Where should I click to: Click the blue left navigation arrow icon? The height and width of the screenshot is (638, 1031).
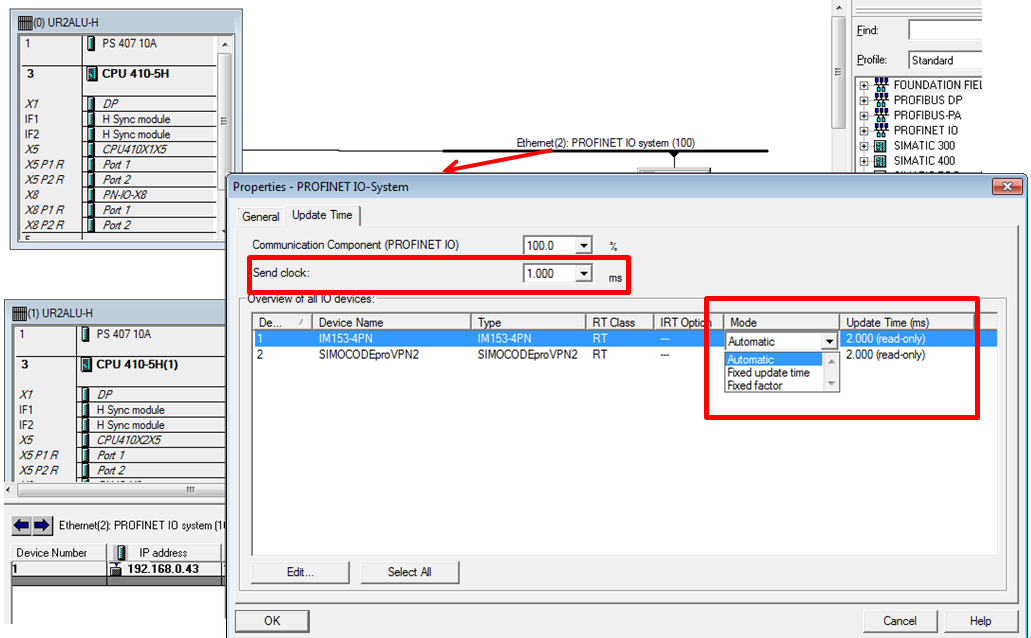point(22,525)
